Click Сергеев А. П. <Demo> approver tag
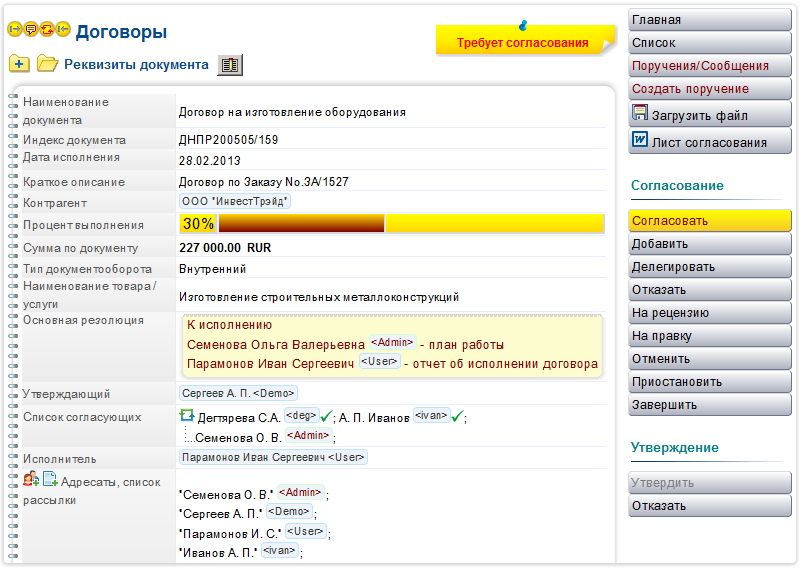Image resolution: width=800 pixels, height=570 pixels. coord(238,393)
